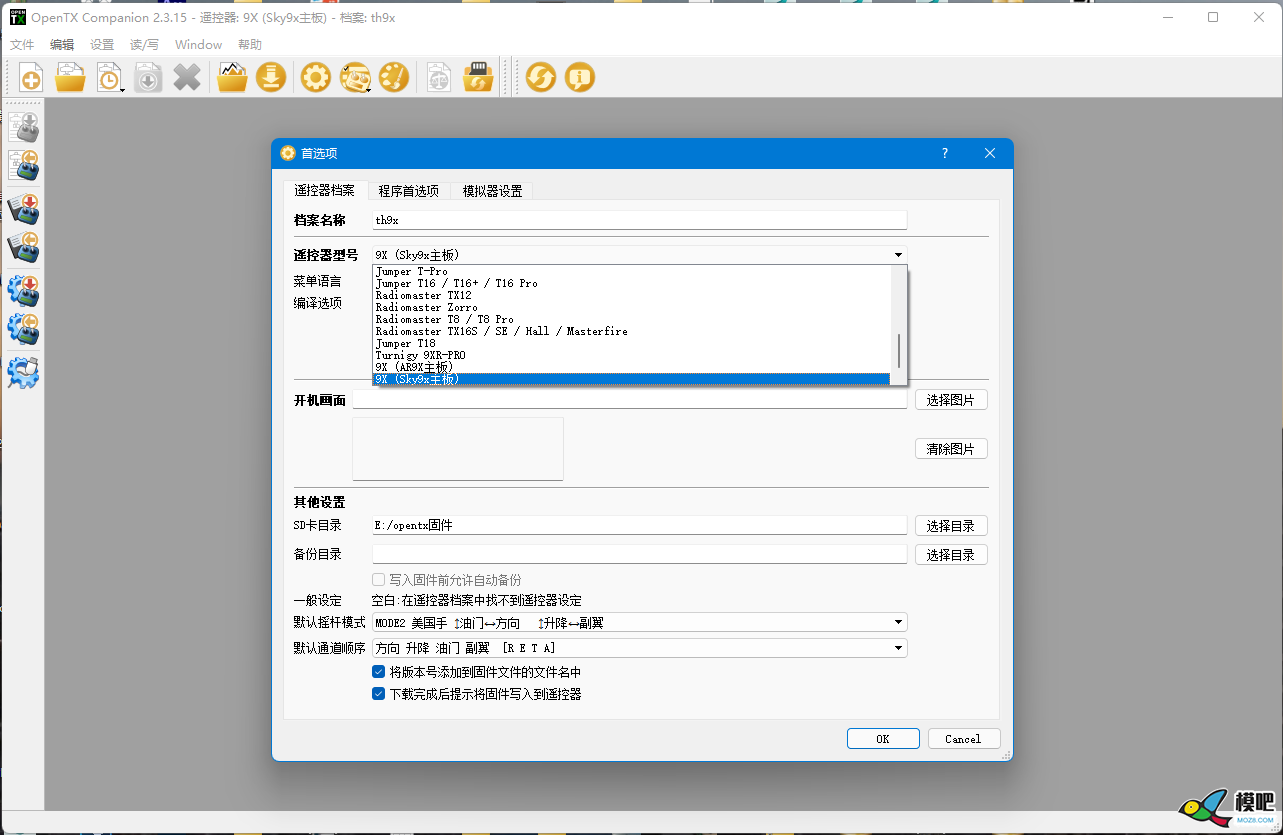Click read firmware from radio sidebar icon
The image size is (1283, 835).
tap(23, 330)
